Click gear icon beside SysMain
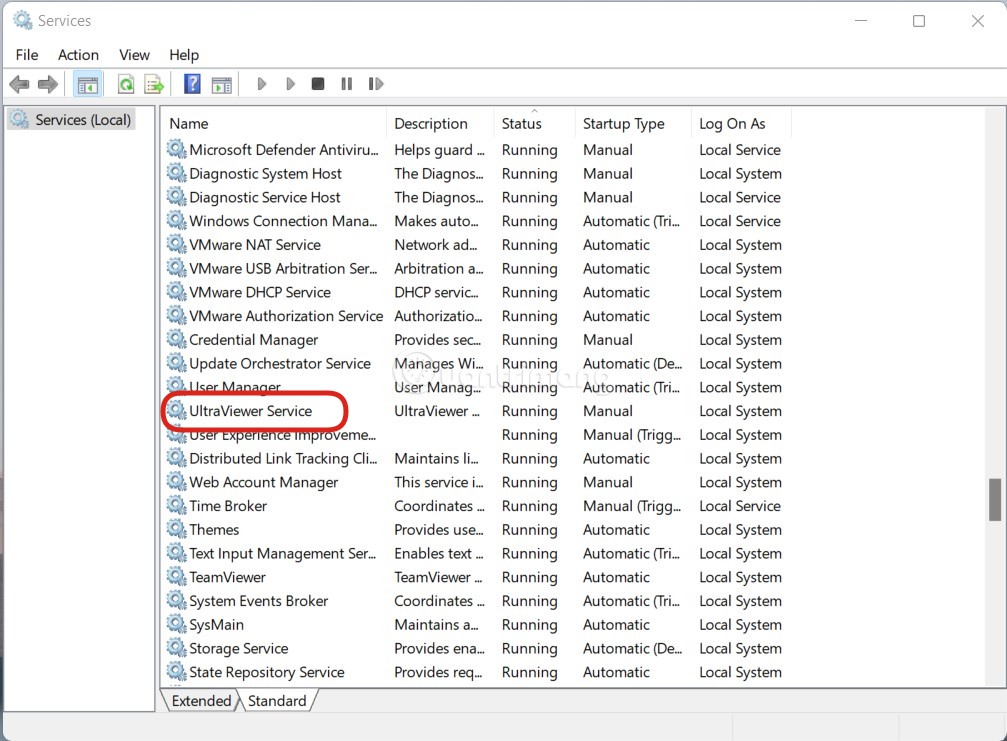 coord(176,623)
